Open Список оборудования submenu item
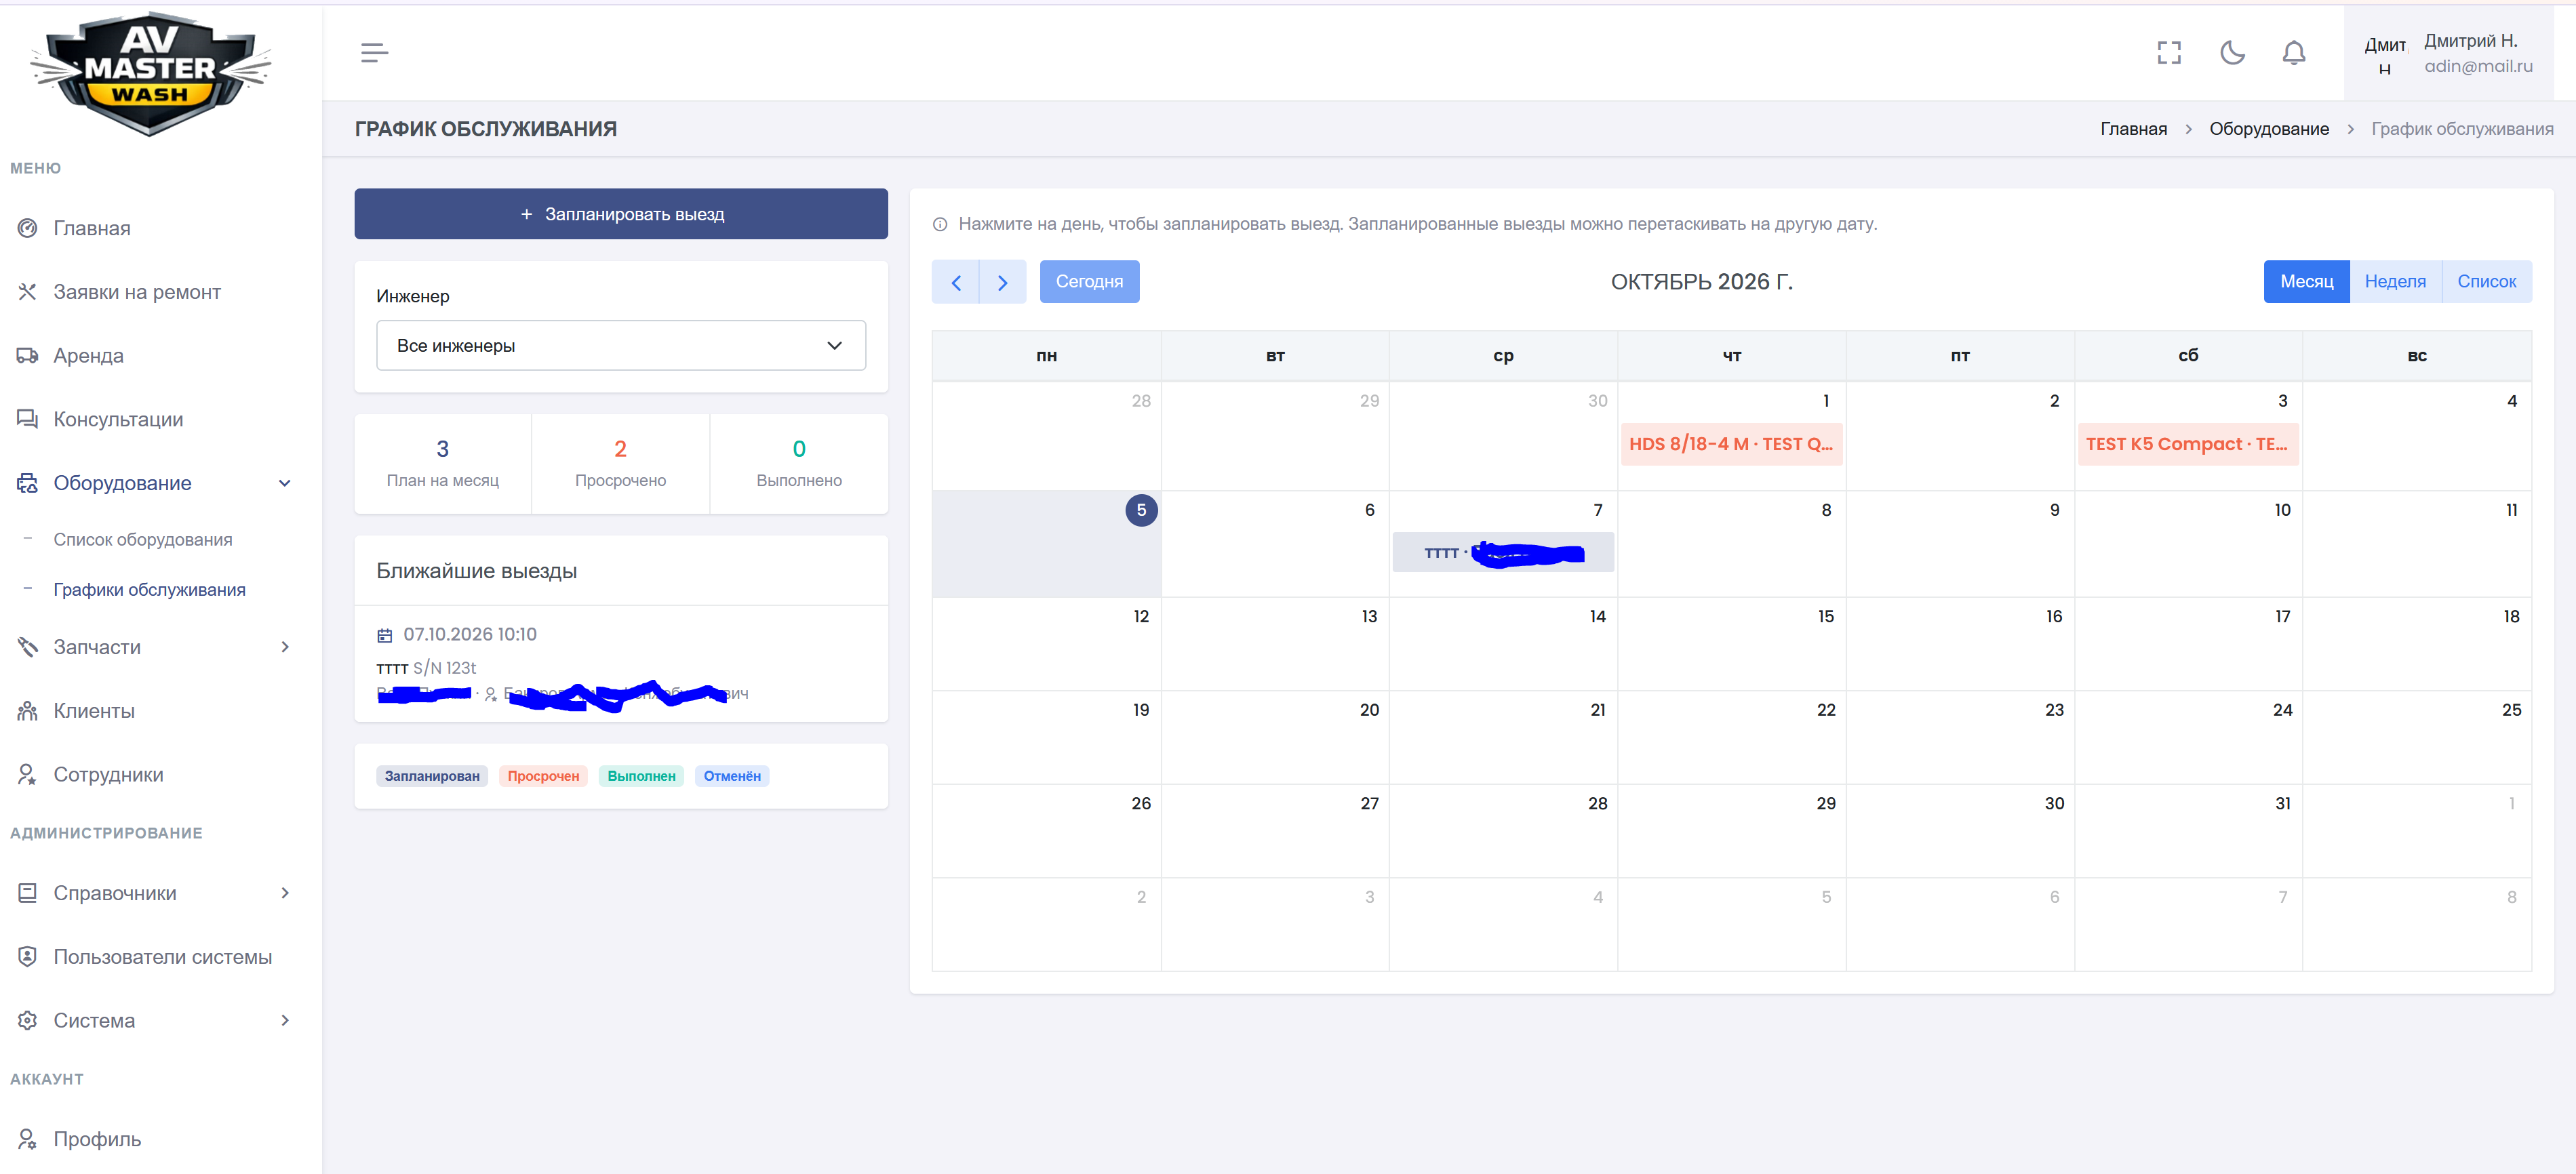Image resolution: width=2576 pixels, height=1174 pixels. pos(143,540)
